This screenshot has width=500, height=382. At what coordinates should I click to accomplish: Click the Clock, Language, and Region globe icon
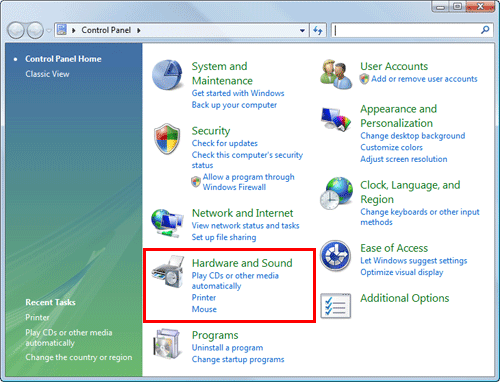336,193
